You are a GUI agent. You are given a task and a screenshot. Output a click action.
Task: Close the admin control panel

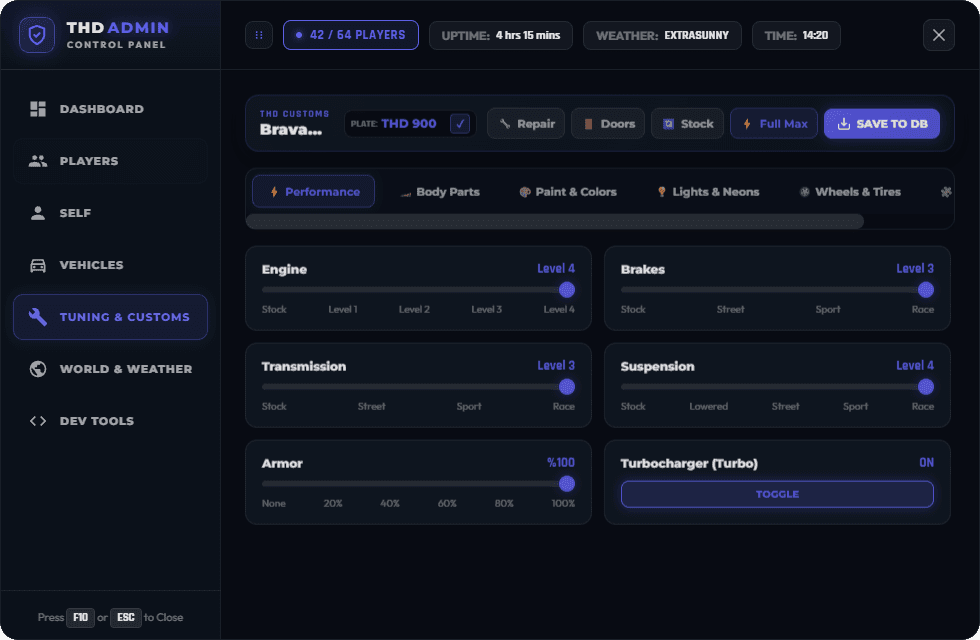pos(939,35)
